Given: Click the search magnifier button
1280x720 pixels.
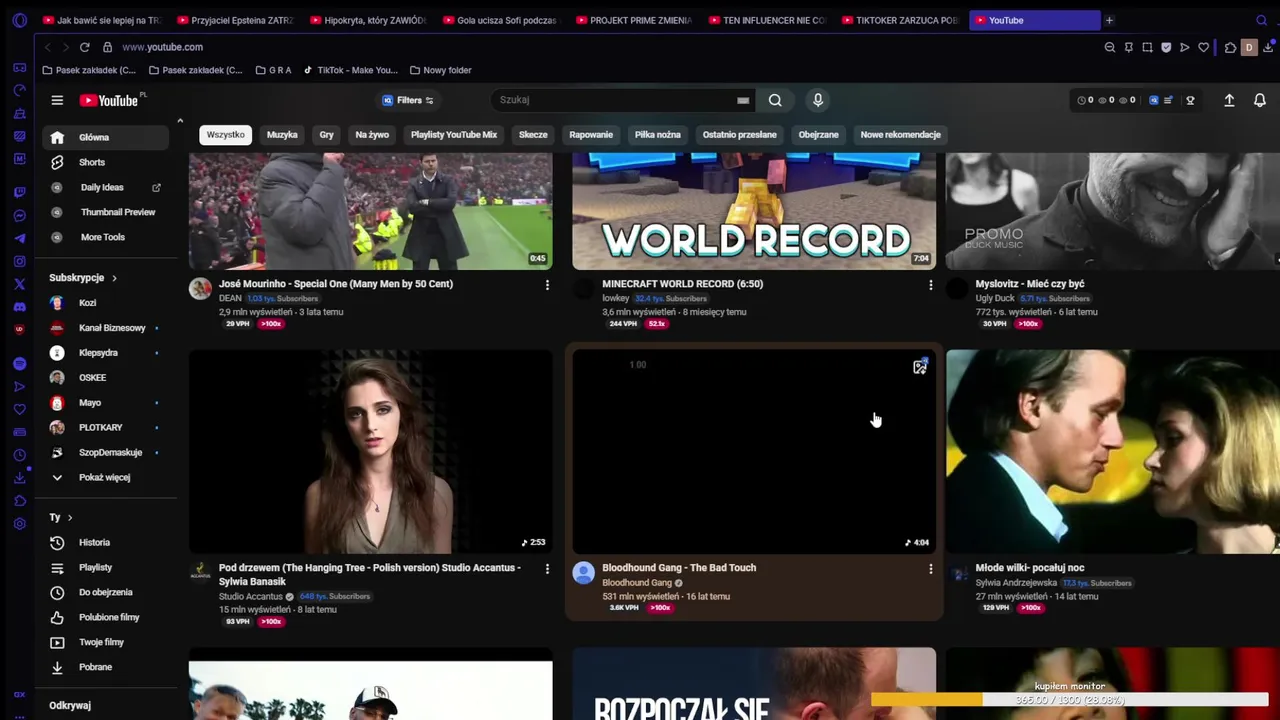Looking at the screenshot, I should click(775, 100).
